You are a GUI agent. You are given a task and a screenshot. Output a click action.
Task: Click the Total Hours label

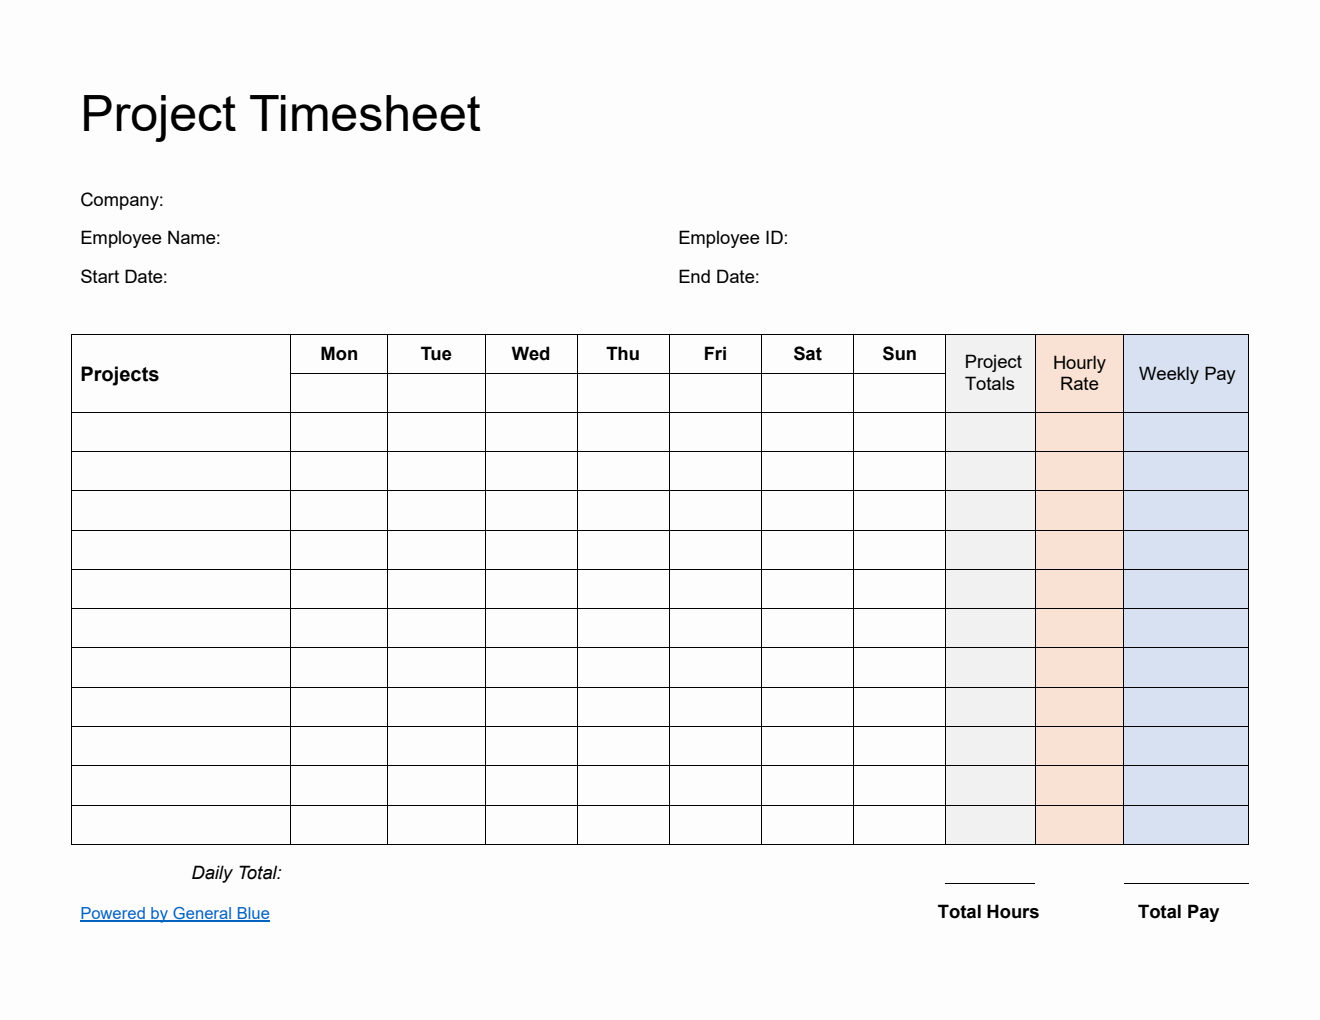point(988,912)
